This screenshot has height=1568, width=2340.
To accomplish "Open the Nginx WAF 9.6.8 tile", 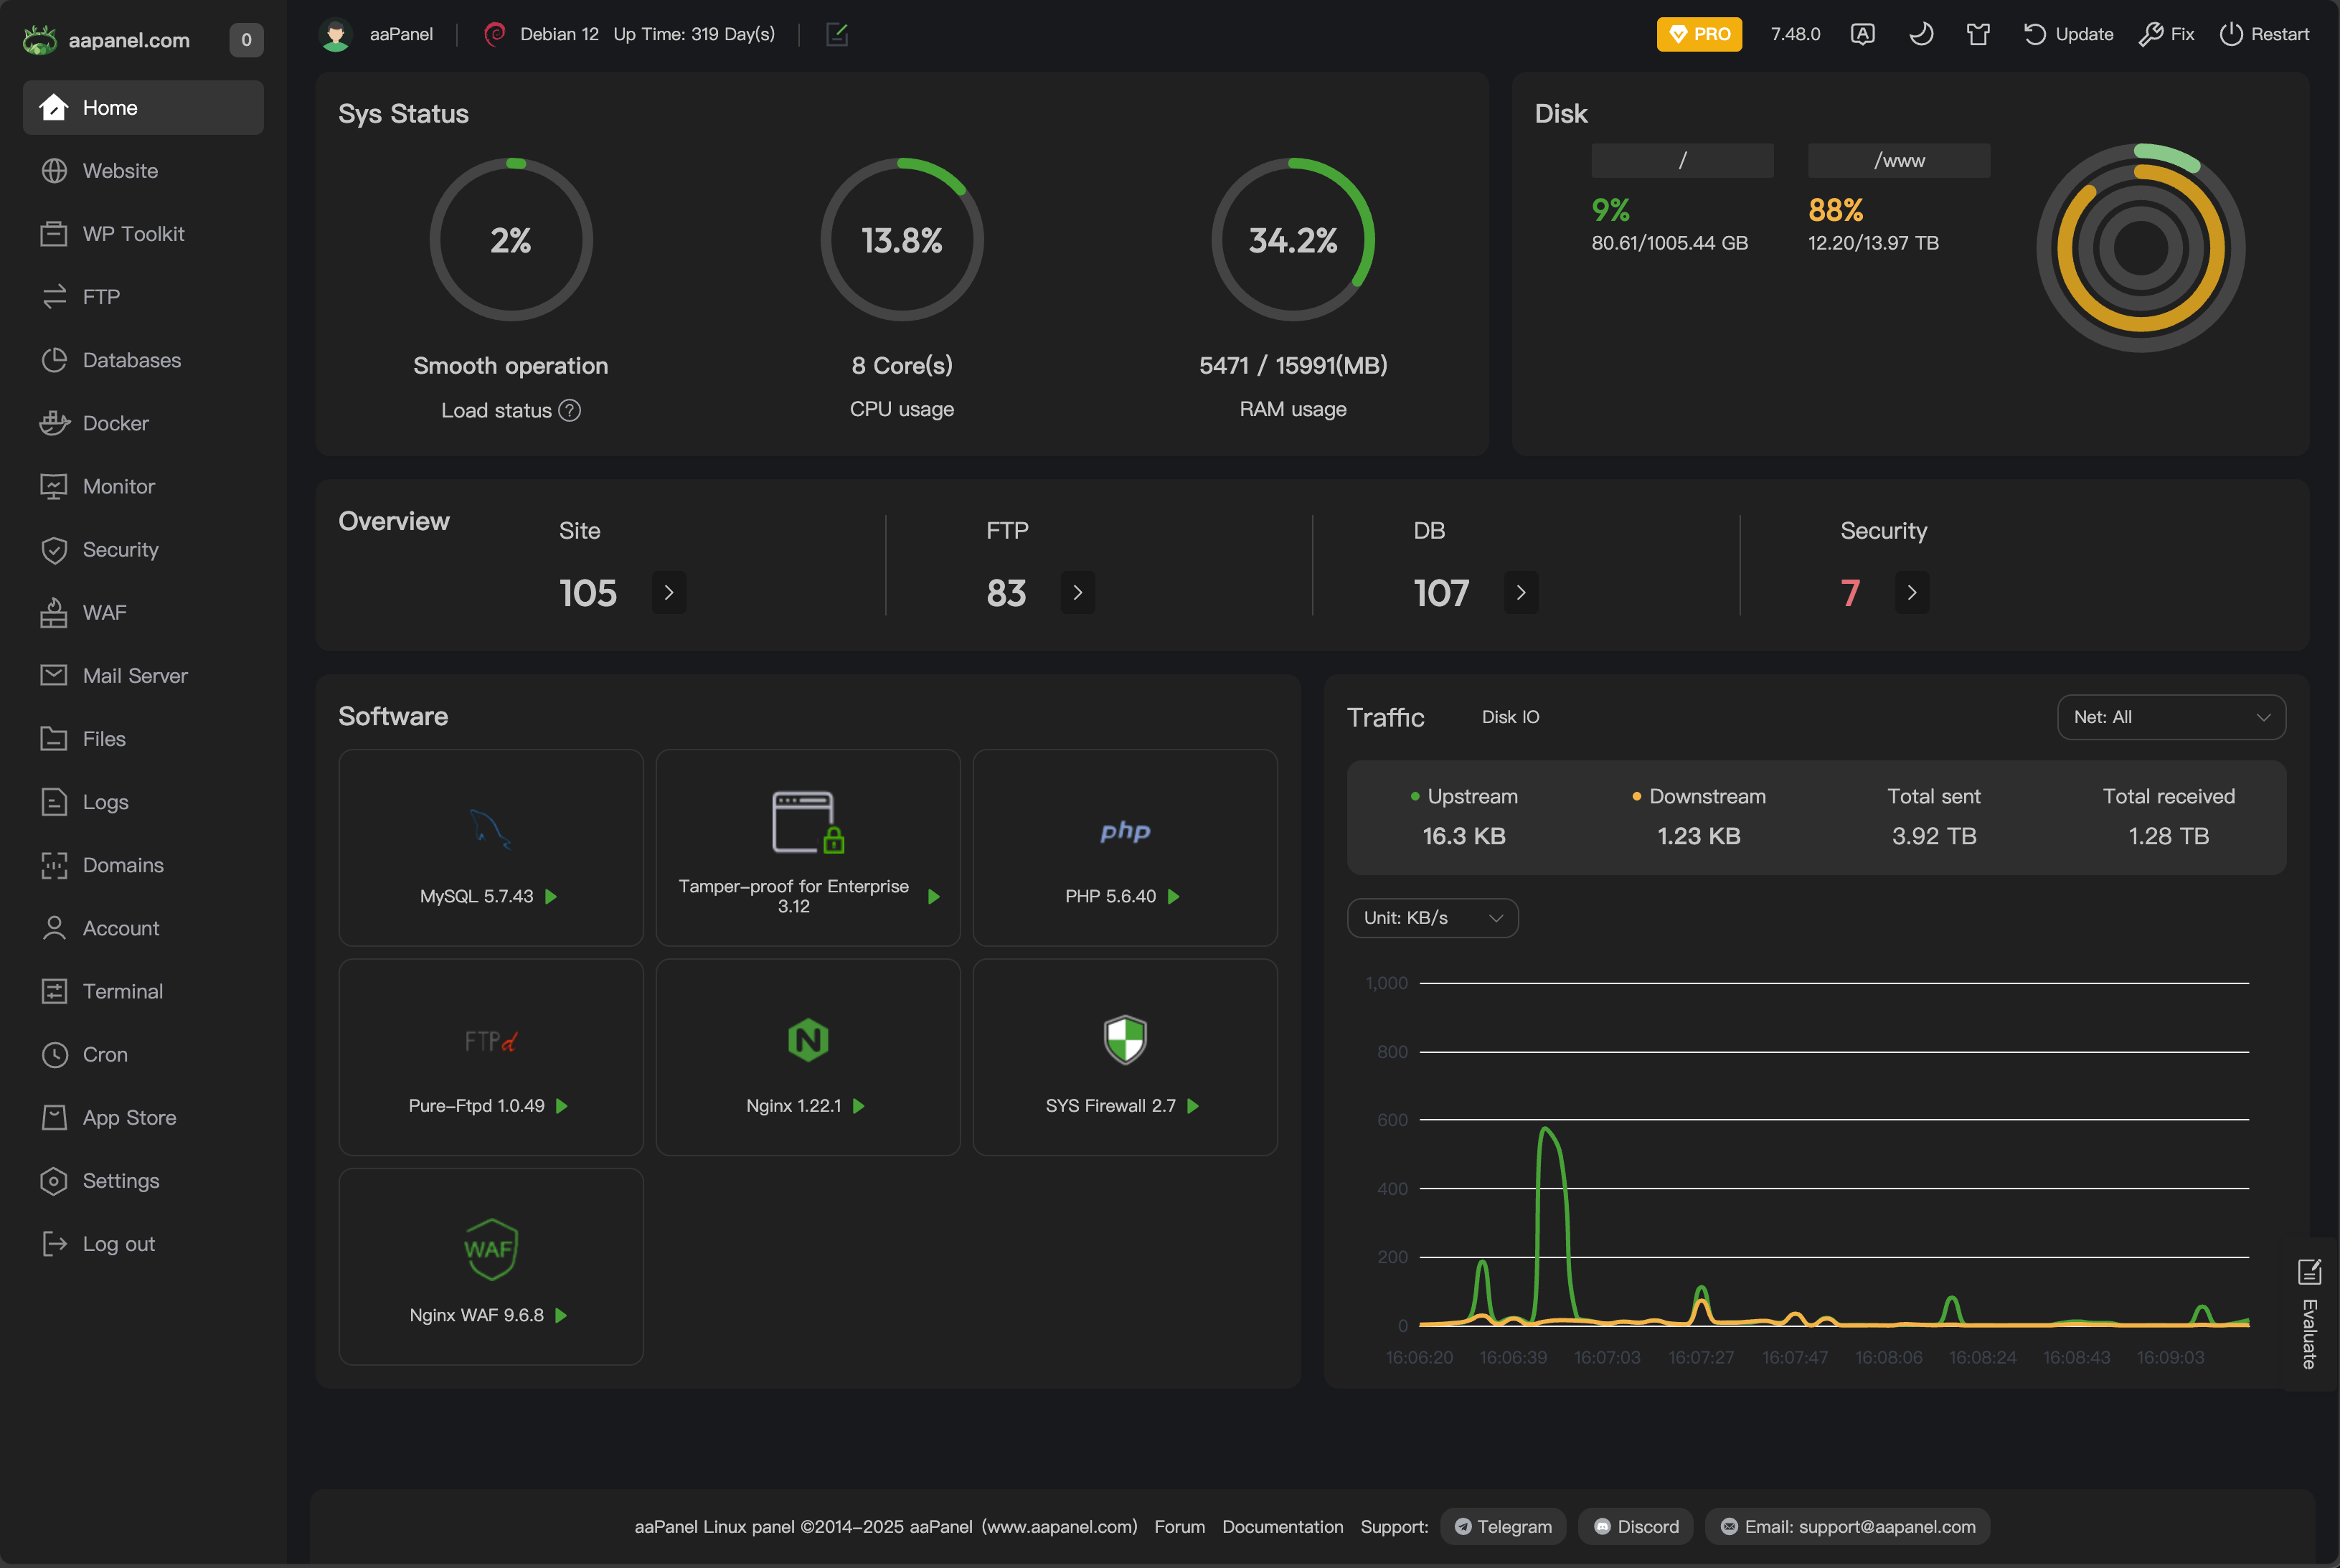I will (x=490, y=1266).
